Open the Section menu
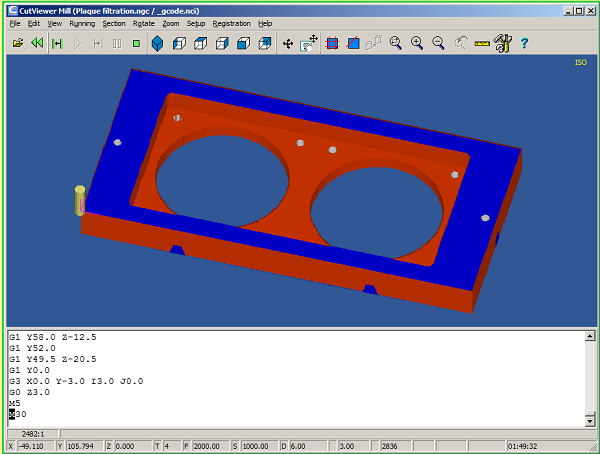This screenshot has width=600, height=454. (114, 24)
